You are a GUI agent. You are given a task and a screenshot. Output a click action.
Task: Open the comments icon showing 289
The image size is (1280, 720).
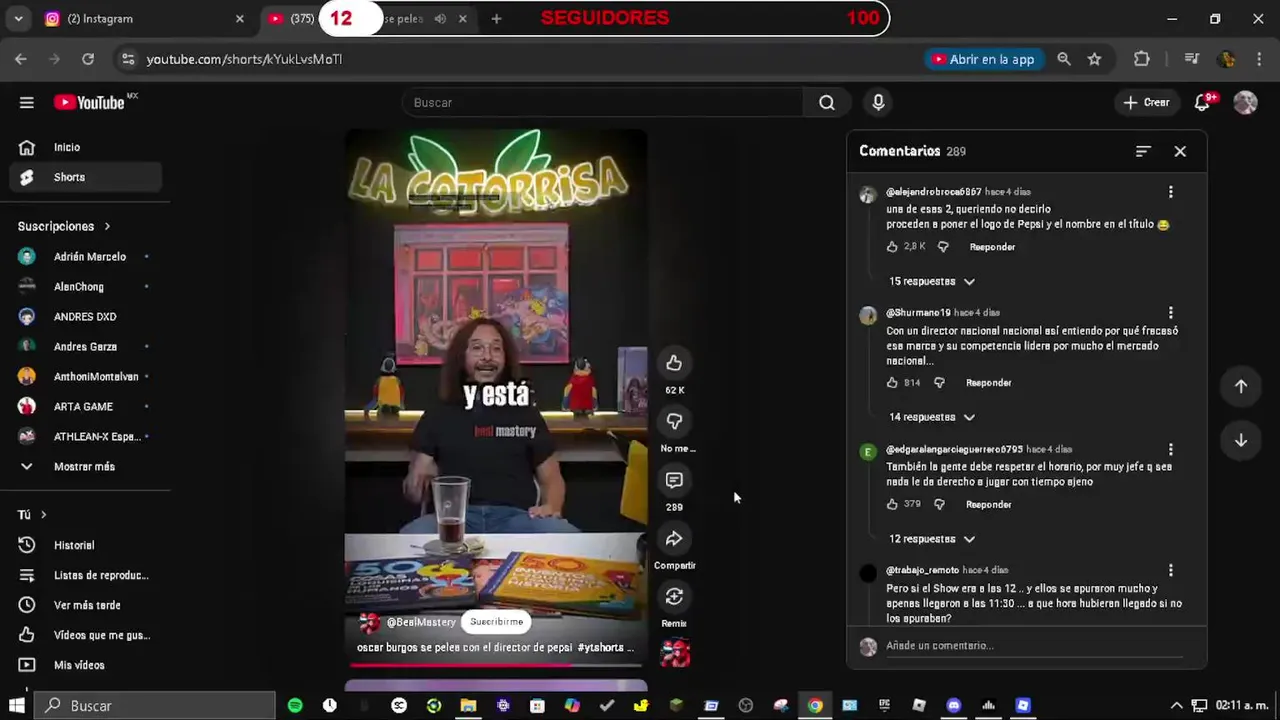pyautogui.click(x=674, y=480)
